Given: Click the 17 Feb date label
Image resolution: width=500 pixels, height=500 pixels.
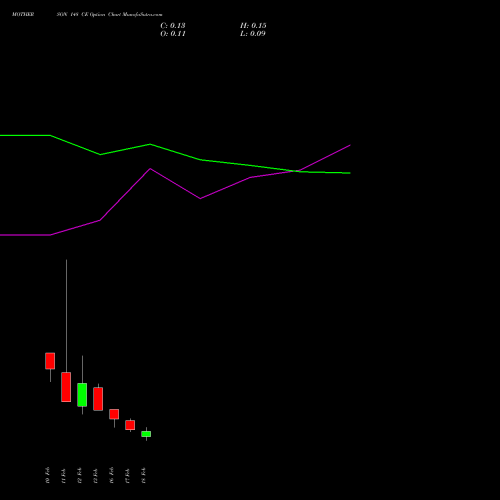Looking at the screenshot, I should tap(127, 475).
